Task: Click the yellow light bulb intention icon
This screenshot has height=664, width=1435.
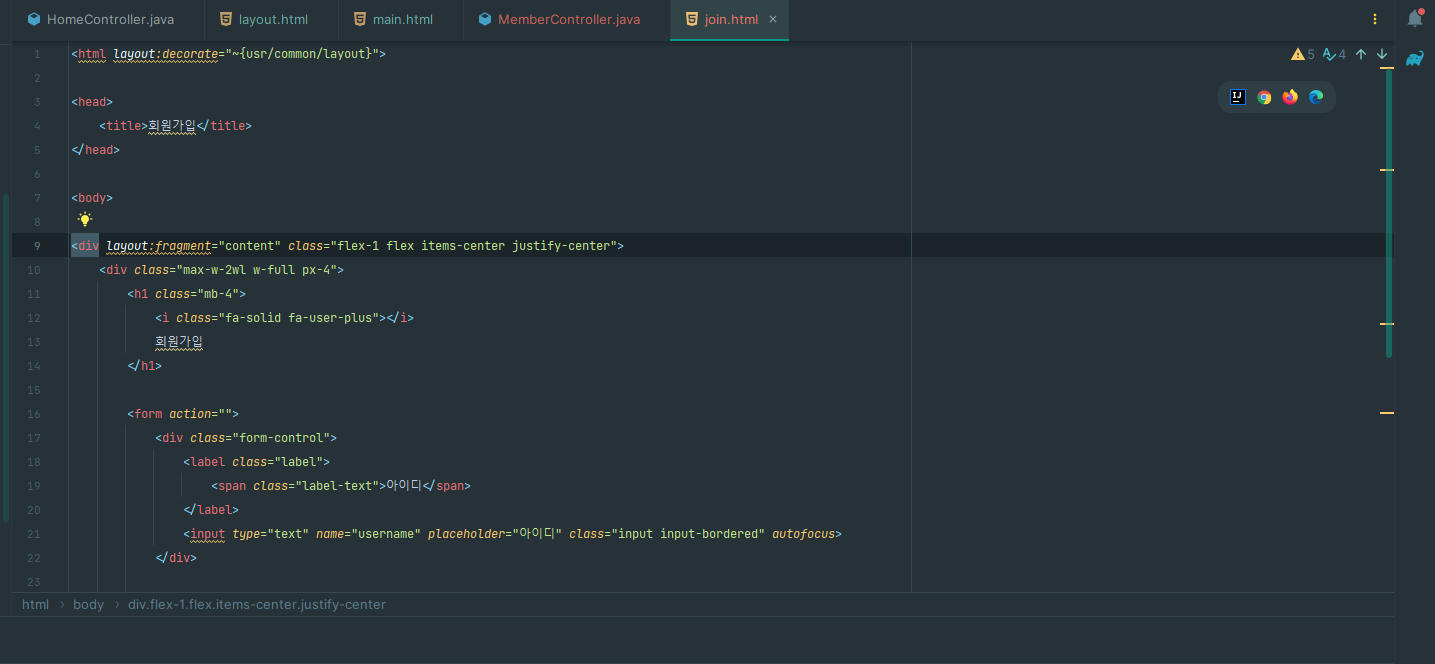Action: [x=85, y=220]
